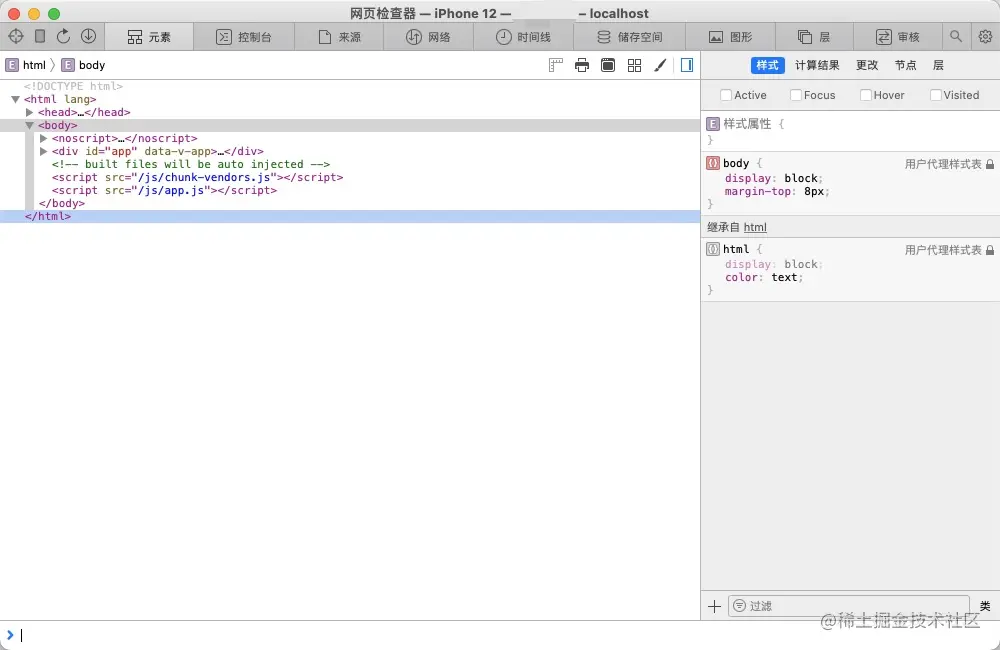Click the body rule selector icon

click(x=713, y=163)
